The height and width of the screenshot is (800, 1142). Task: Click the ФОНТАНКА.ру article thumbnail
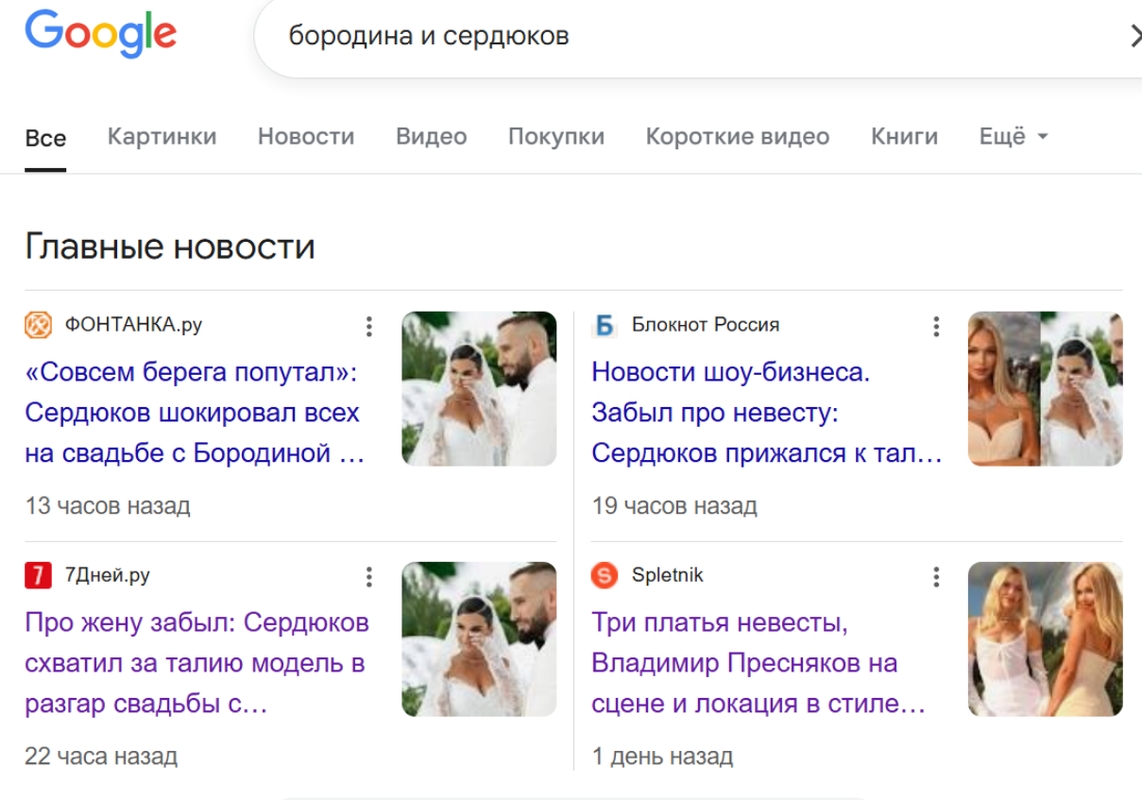pyautogui.click(x=479, y=389)
